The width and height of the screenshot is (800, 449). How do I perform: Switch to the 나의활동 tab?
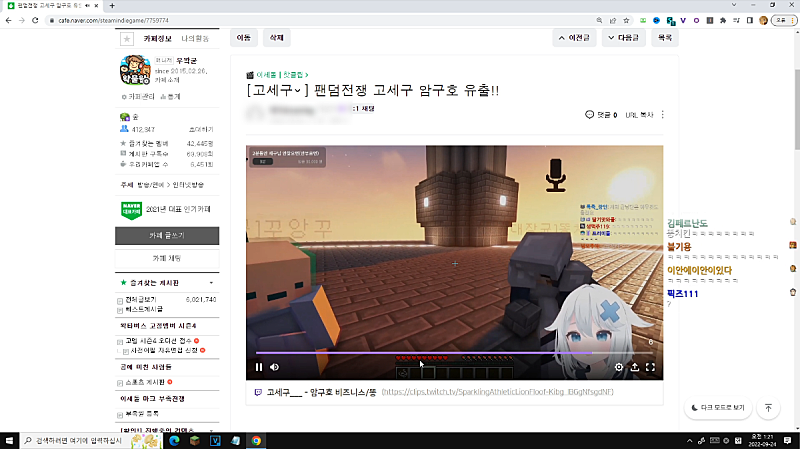[195, 38]
